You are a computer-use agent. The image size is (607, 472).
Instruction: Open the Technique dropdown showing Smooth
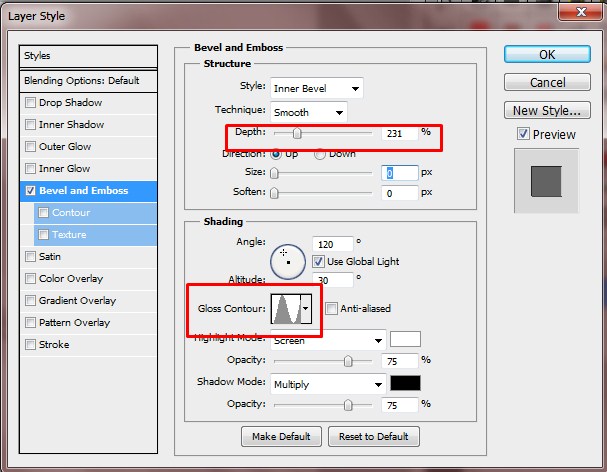tap(309, 113)
